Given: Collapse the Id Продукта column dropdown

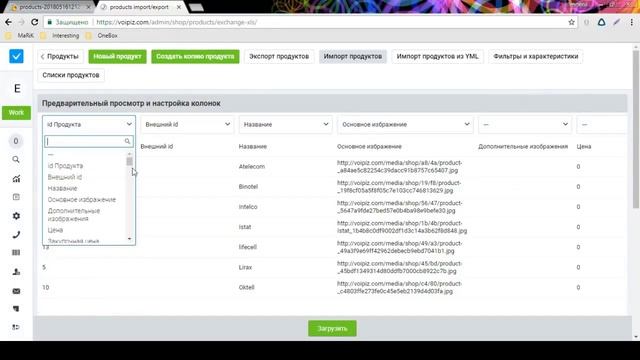Looking at the screenshot, I should [x=89, y=124].
